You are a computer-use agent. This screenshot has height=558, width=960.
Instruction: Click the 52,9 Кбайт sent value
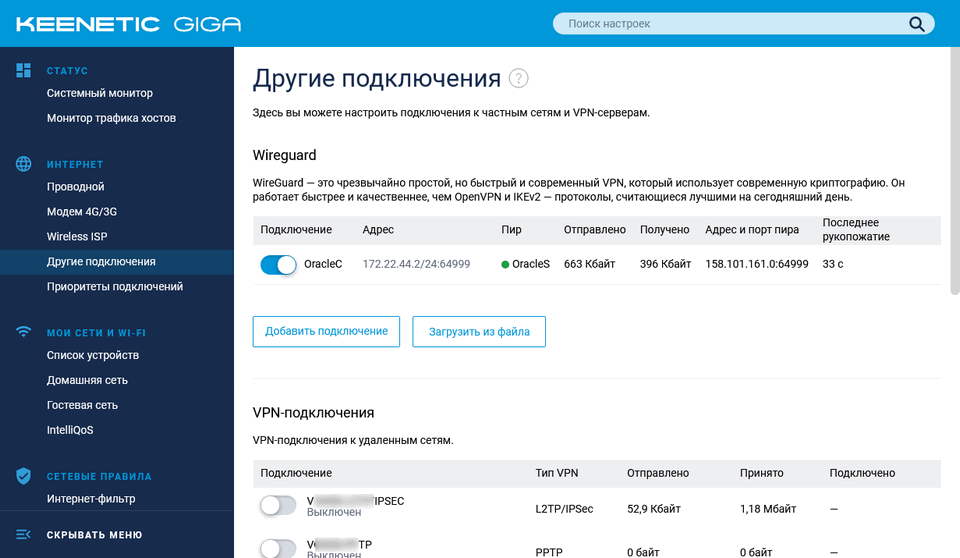(654, 509)
